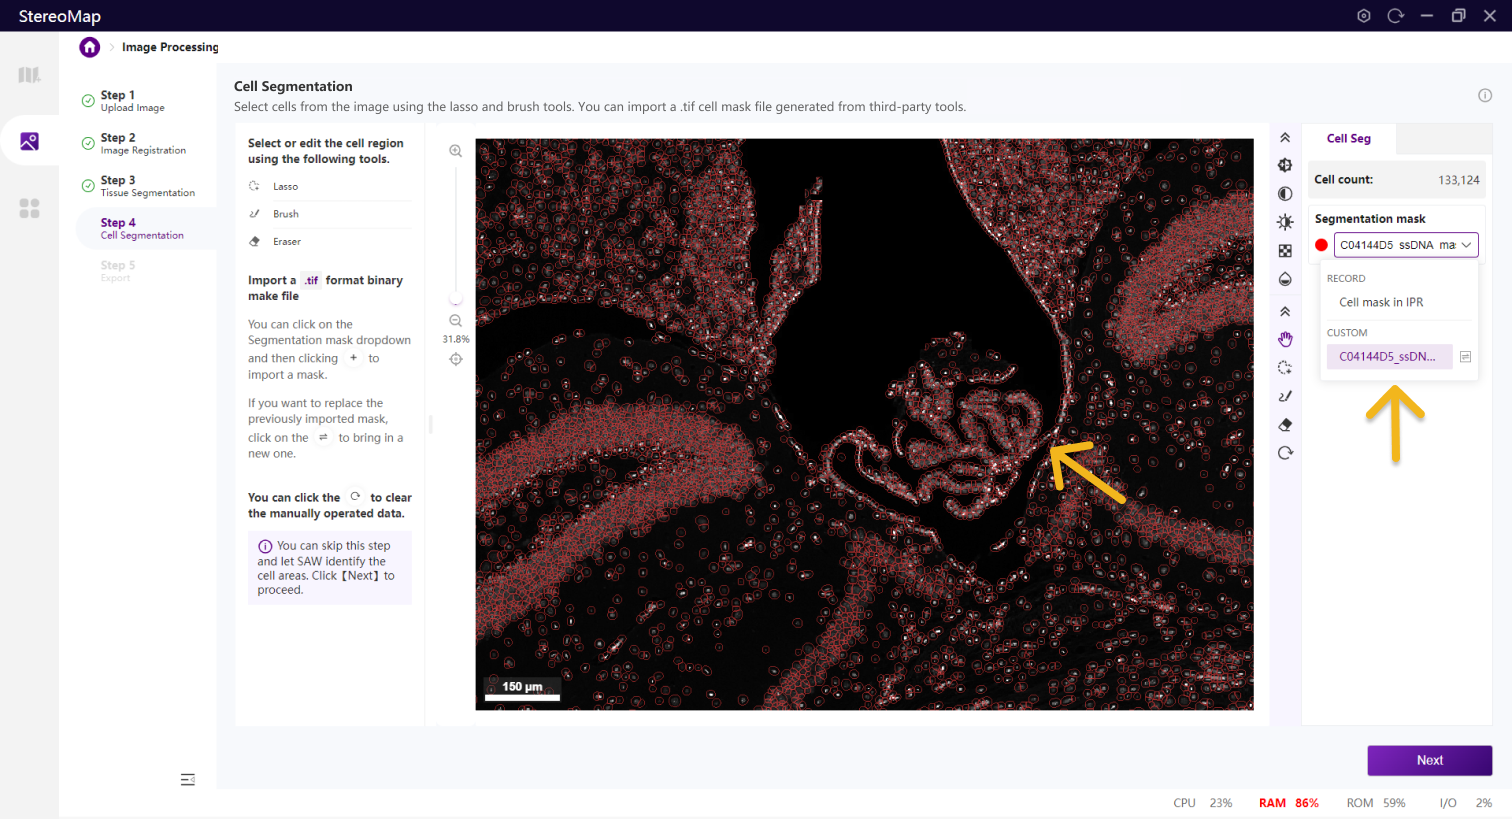Click the Step 5 Export entry
Image resolution: width=1512 pixels, height=819 pixels.
point(117,271)
